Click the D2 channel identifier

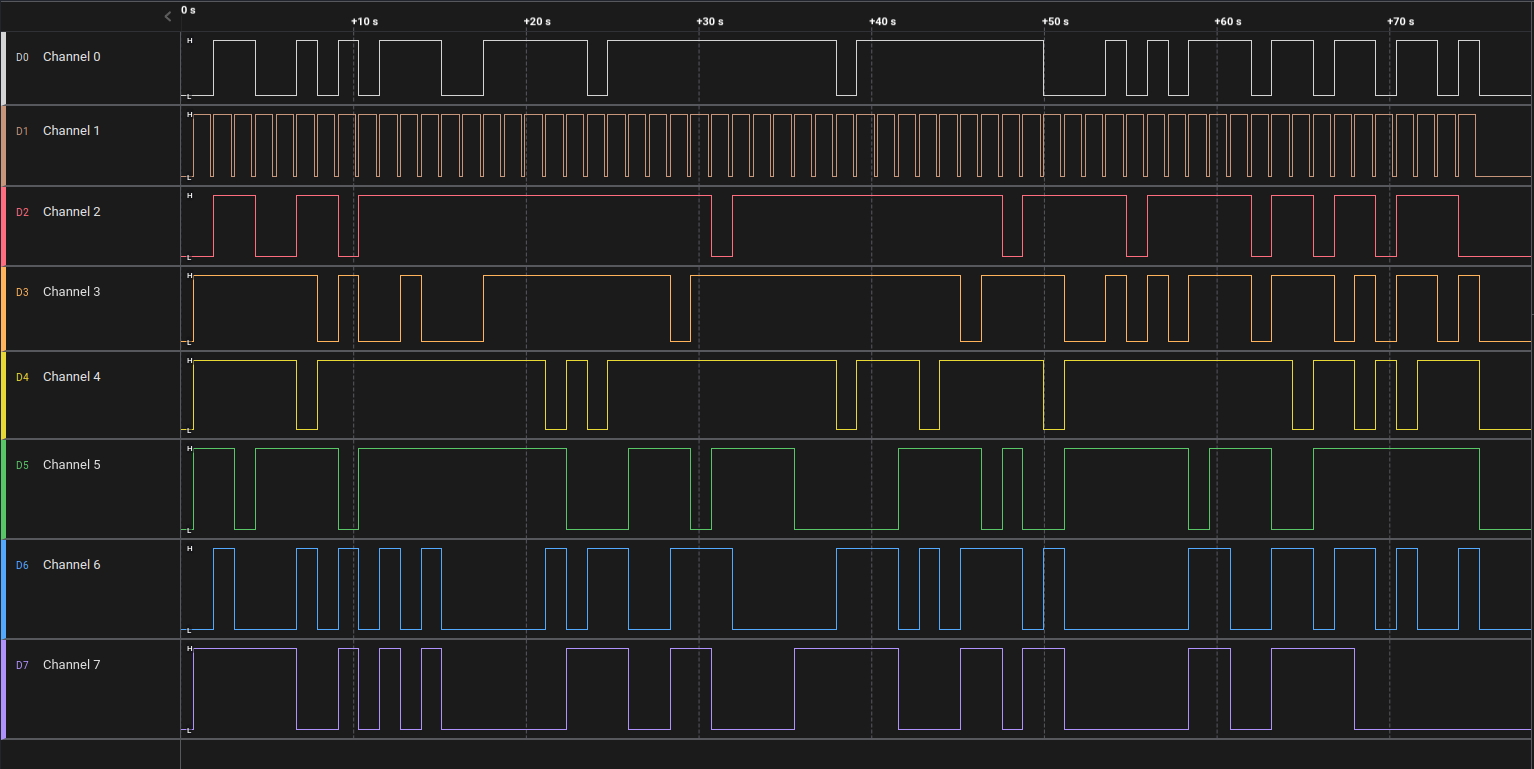[22, 213]
